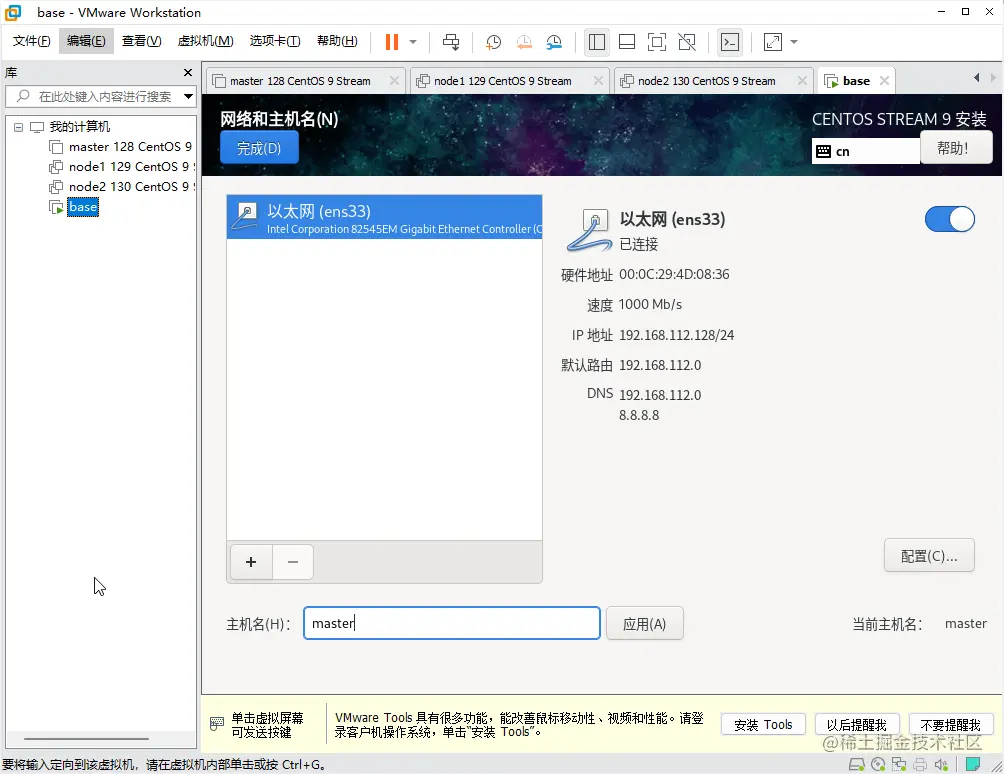Screen dimensions: 1004x774
Task: Toggle the thumbnail bar view
Action: point(627,42)
